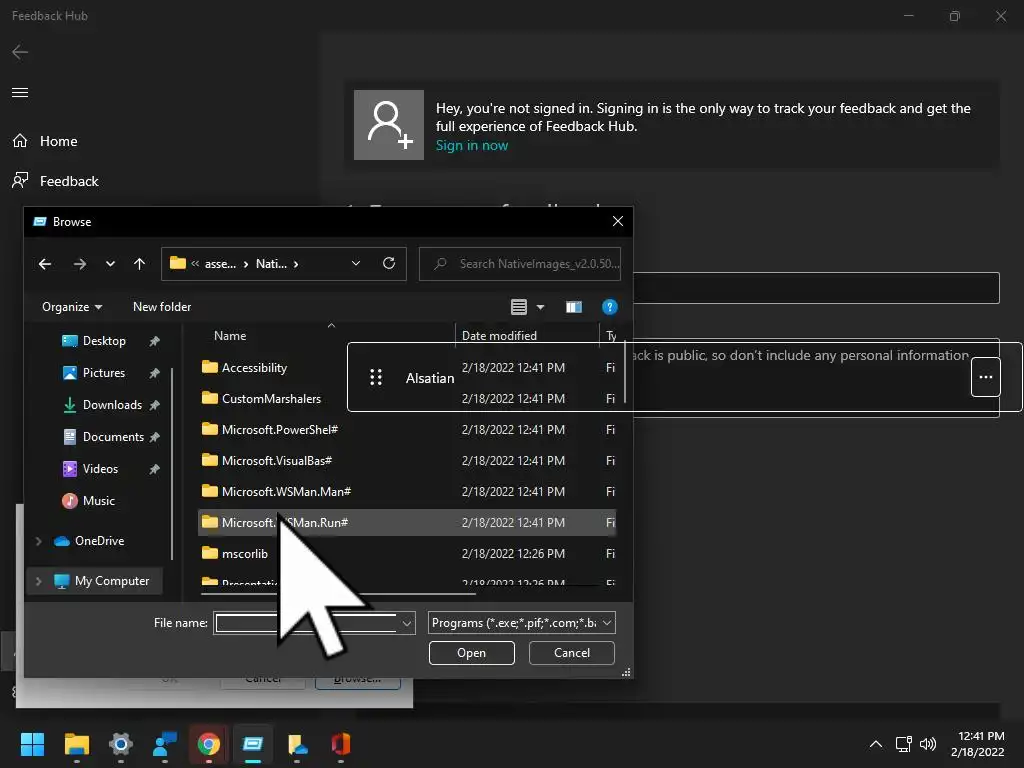The image size is (1024, 768).
Task: Go back in Feedback Hub
Action: 20,52
